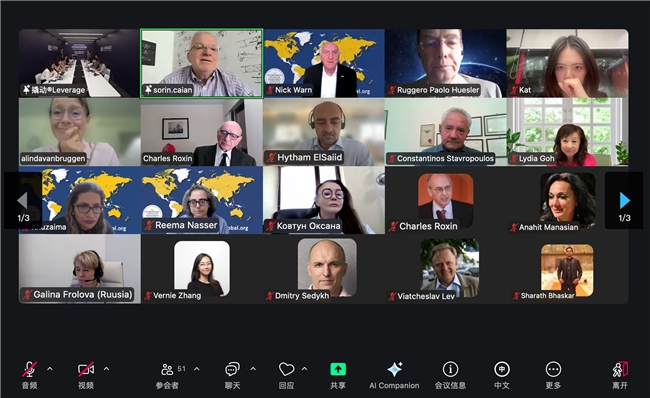
Task: Show meeting info icon
Action: tap(450, 369)
